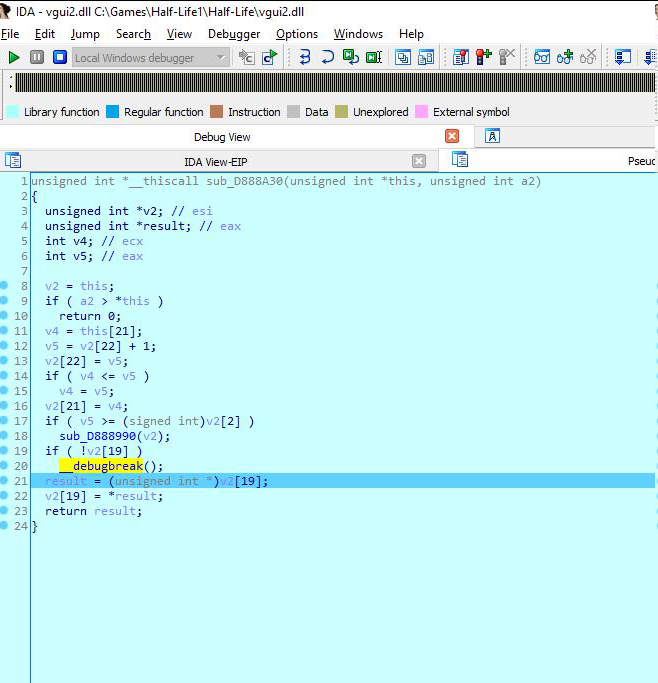Click the sub_D888990 function call
The width and height of the screenshot is (658, 683).
[98, 436]
